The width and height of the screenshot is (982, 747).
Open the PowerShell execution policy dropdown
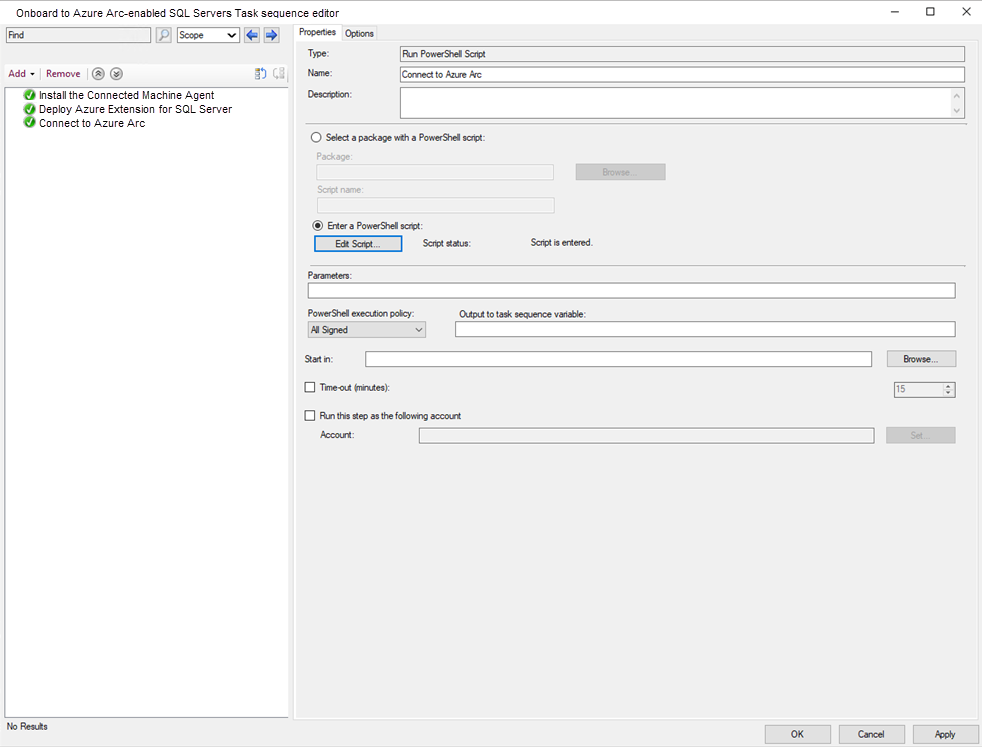[x=367, y=330]
